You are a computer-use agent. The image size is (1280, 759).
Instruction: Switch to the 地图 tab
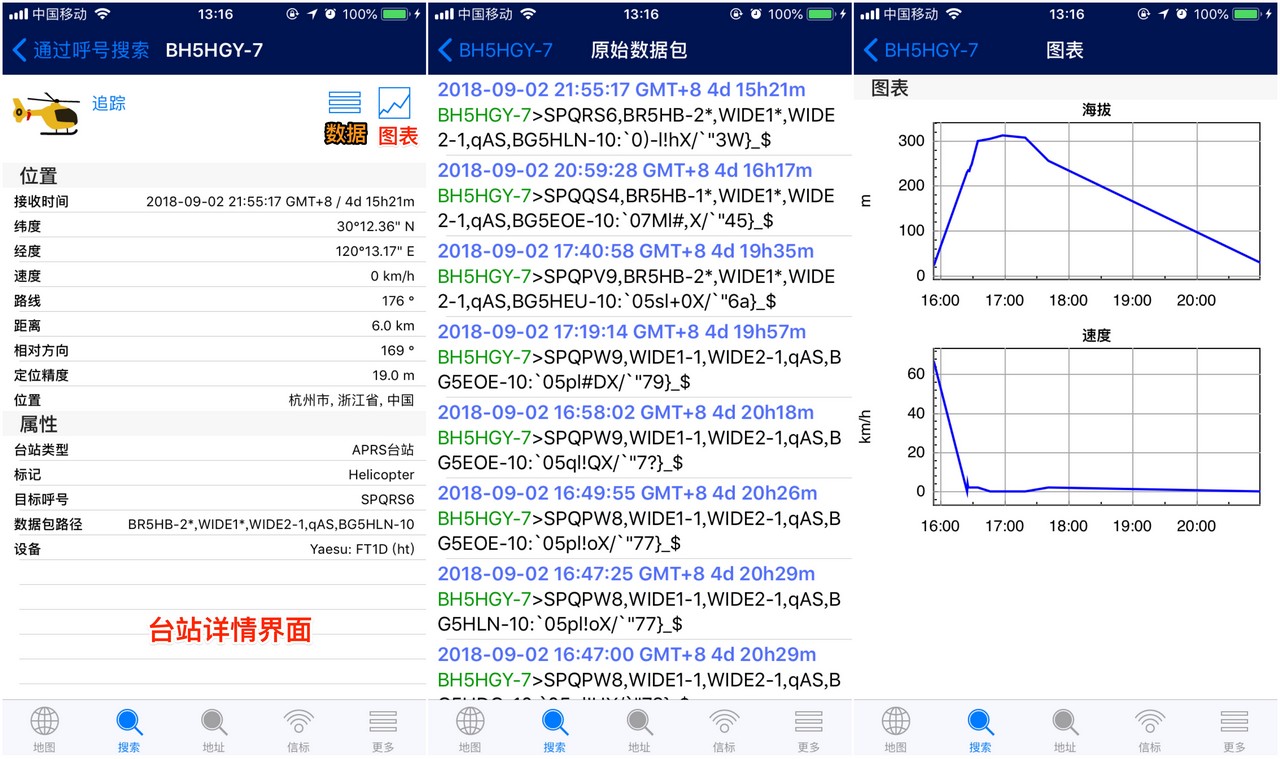470,725
